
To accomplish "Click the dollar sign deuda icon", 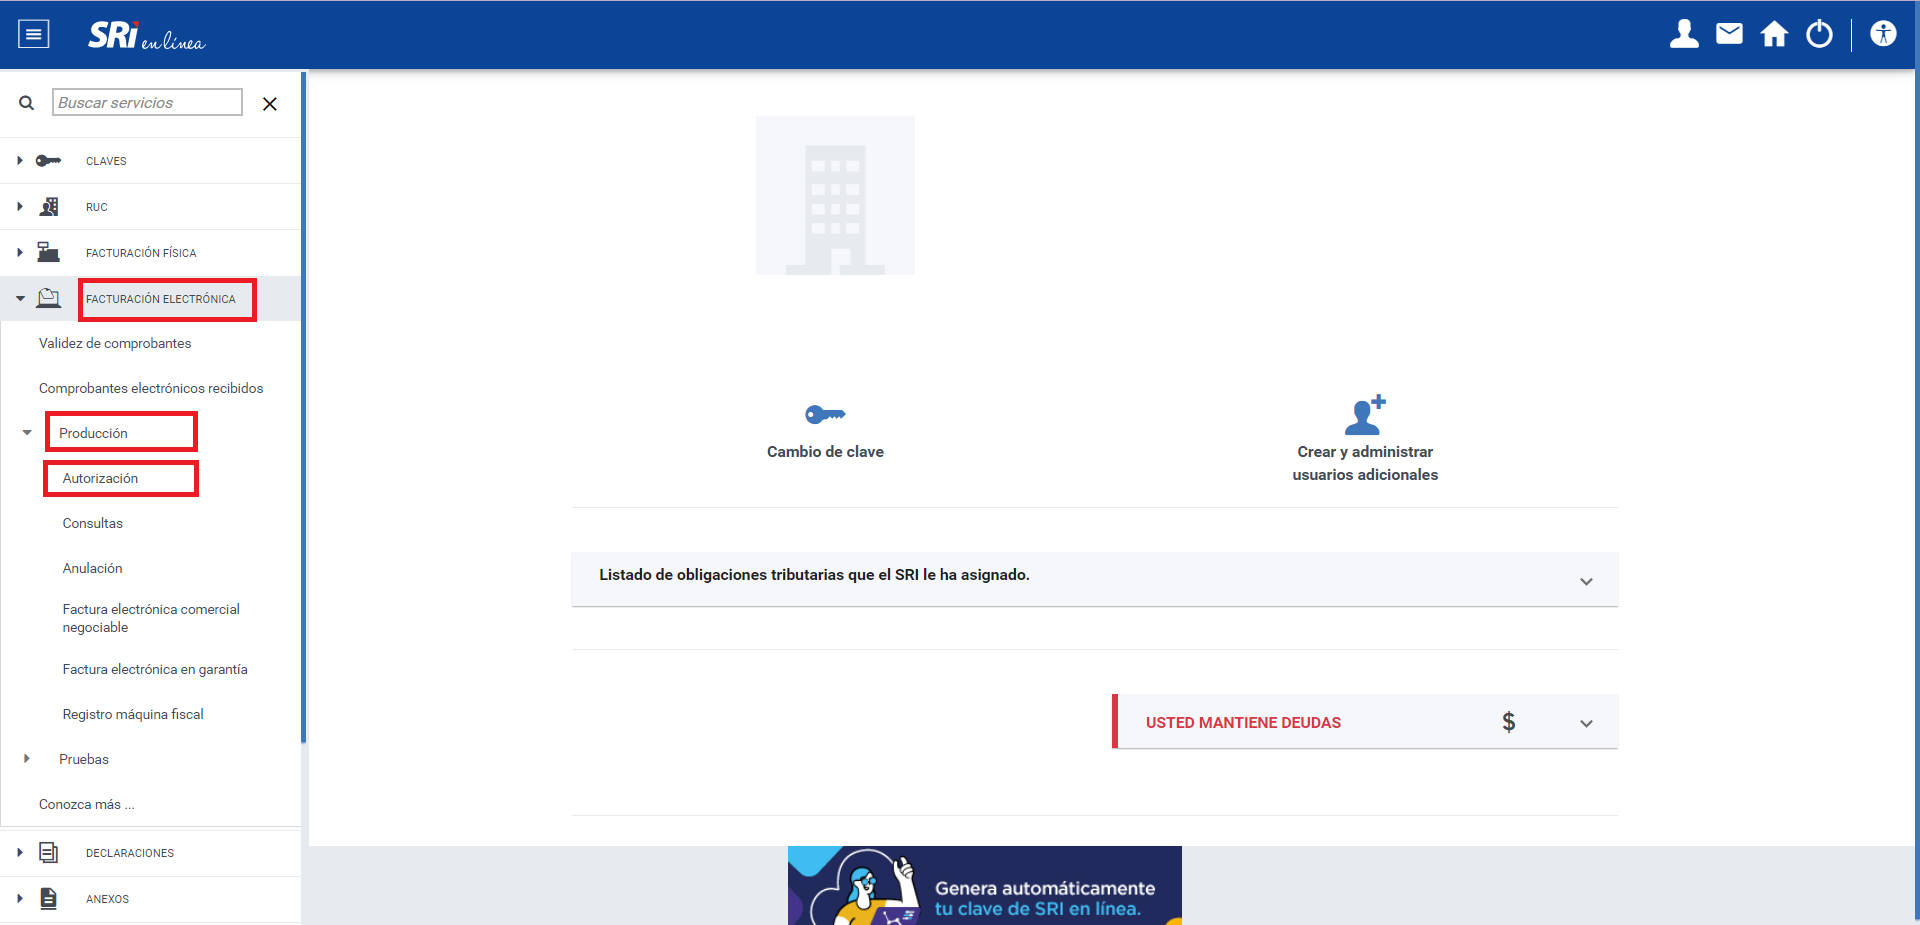I will click(1508, 722).
